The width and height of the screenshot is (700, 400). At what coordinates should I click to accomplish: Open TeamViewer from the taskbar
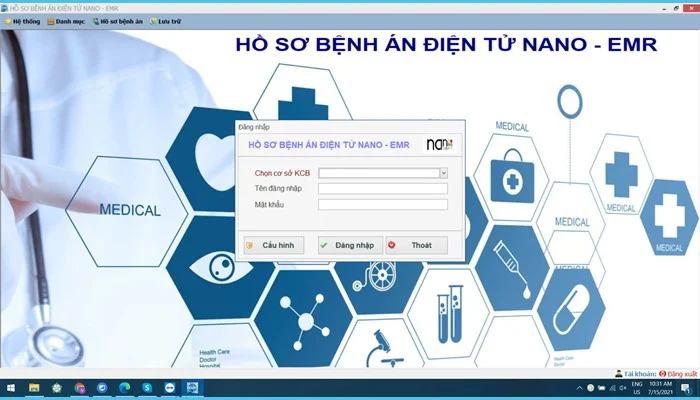(x=170, y=388)
